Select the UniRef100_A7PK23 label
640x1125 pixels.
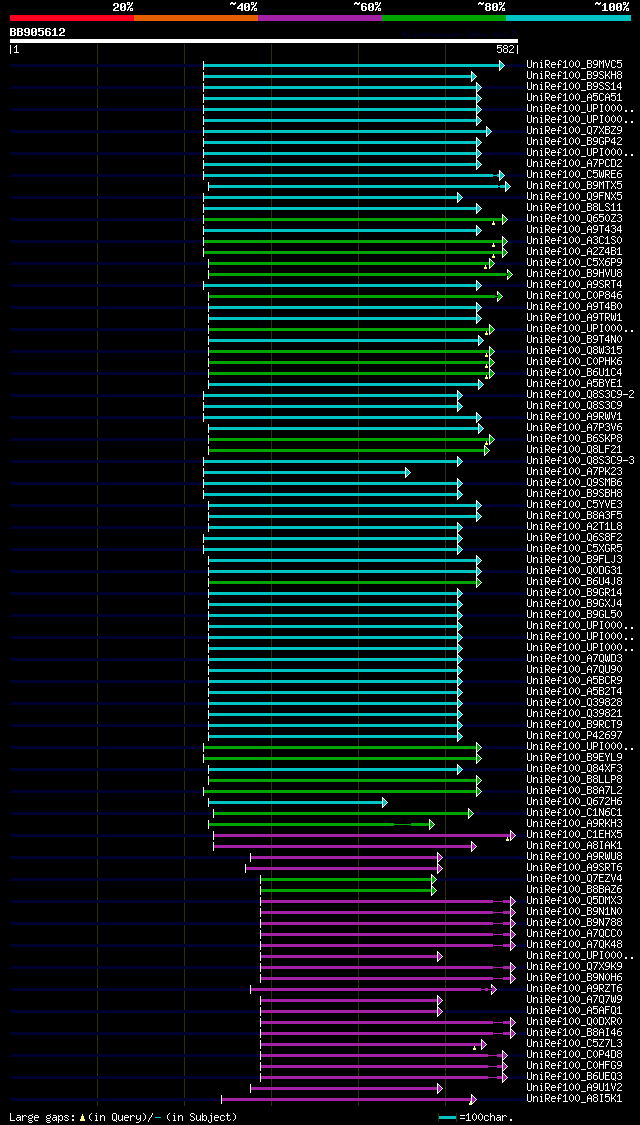pyautogui.click(x=574, y=471)
